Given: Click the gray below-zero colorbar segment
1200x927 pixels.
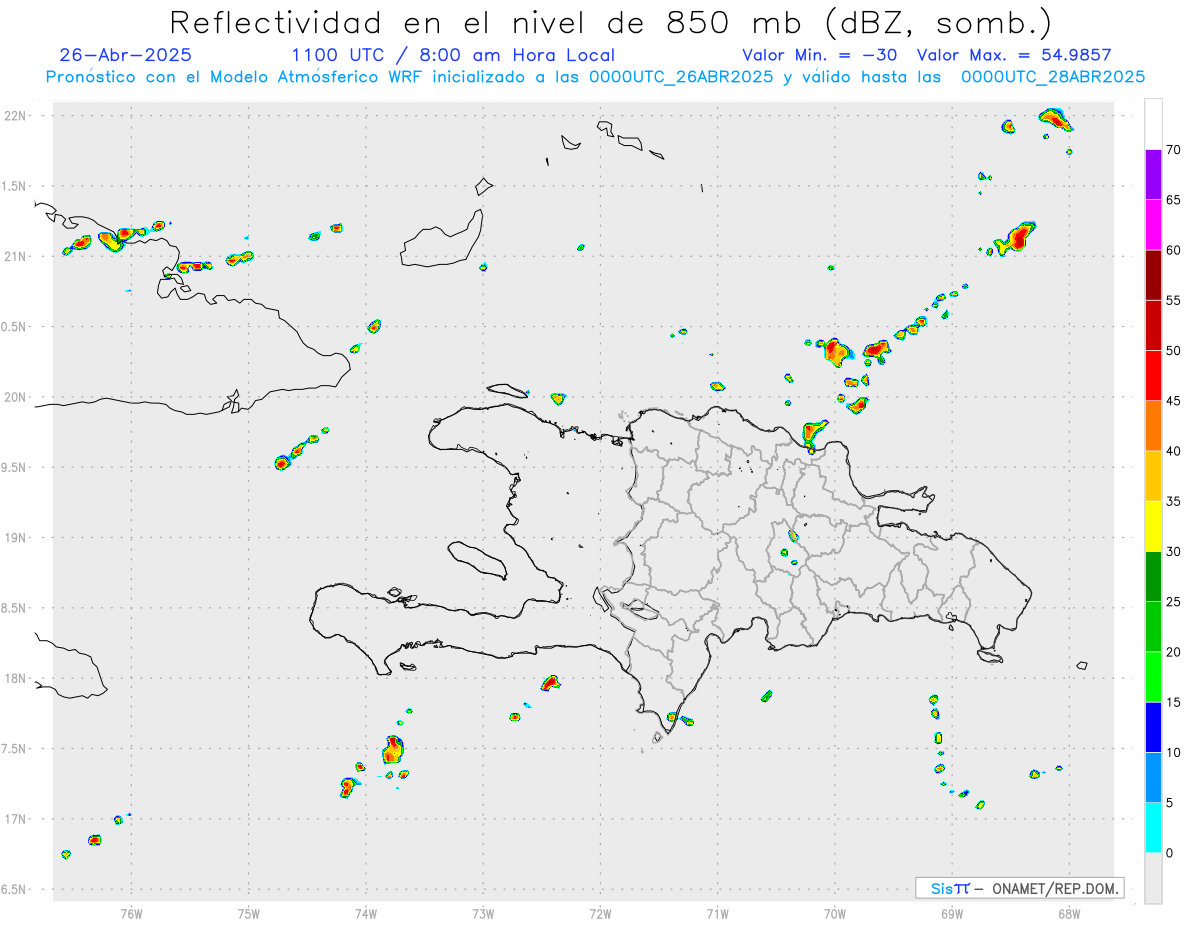Looking at the screenshot, I should coord(1153,878).
